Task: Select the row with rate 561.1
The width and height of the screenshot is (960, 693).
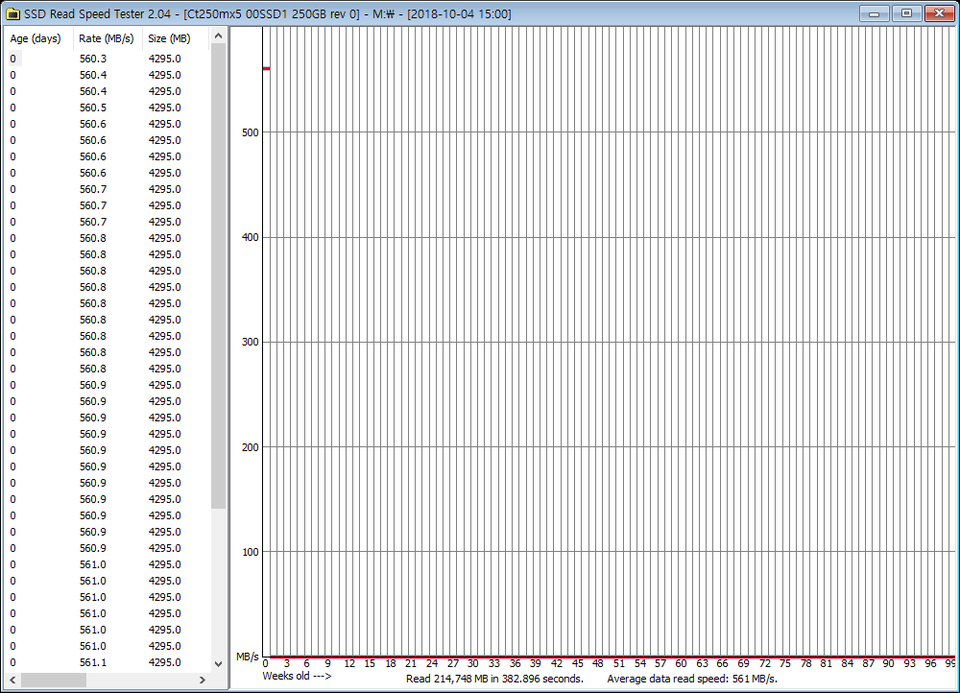Action: (107, 662)
